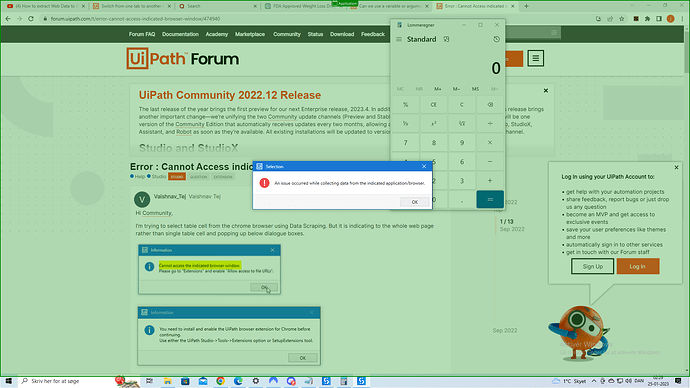Click the 3 key in Calculator
Viewport: 690px width, 388px height.
462,180
